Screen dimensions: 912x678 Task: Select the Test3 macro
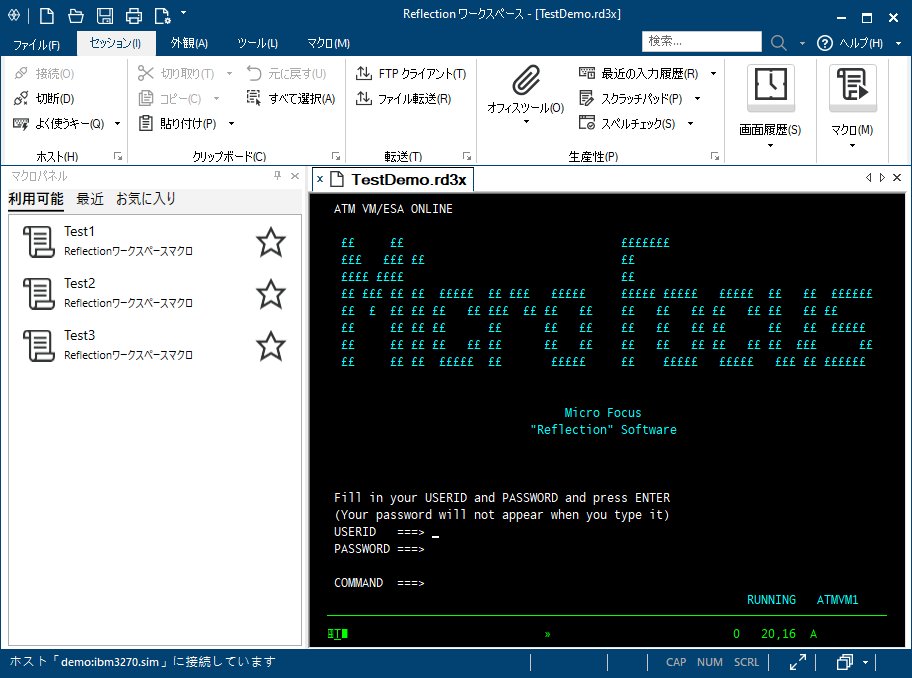coord(155,345)
